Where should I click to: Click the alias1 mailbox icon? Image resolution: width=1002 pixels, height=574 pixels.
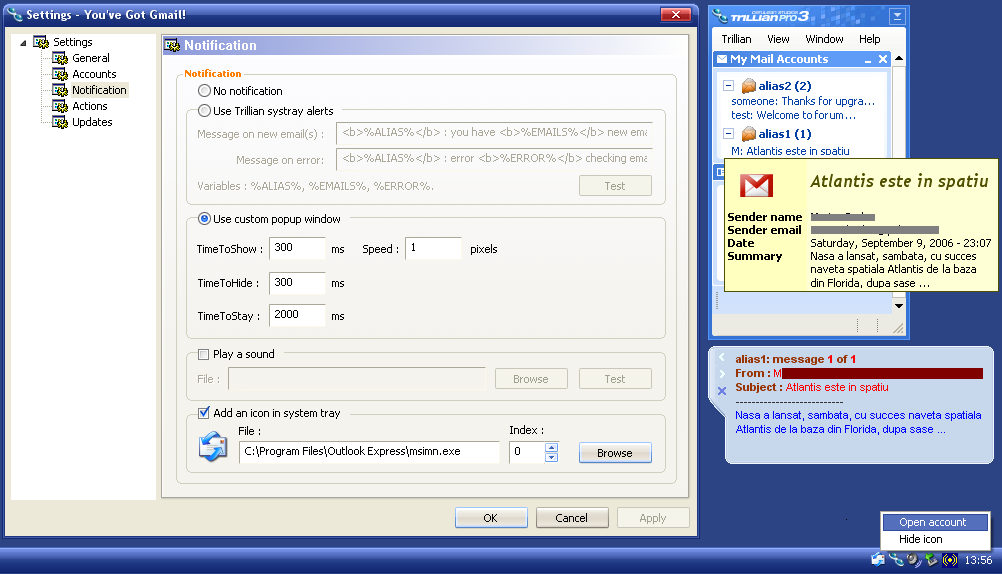pos(748,134)
